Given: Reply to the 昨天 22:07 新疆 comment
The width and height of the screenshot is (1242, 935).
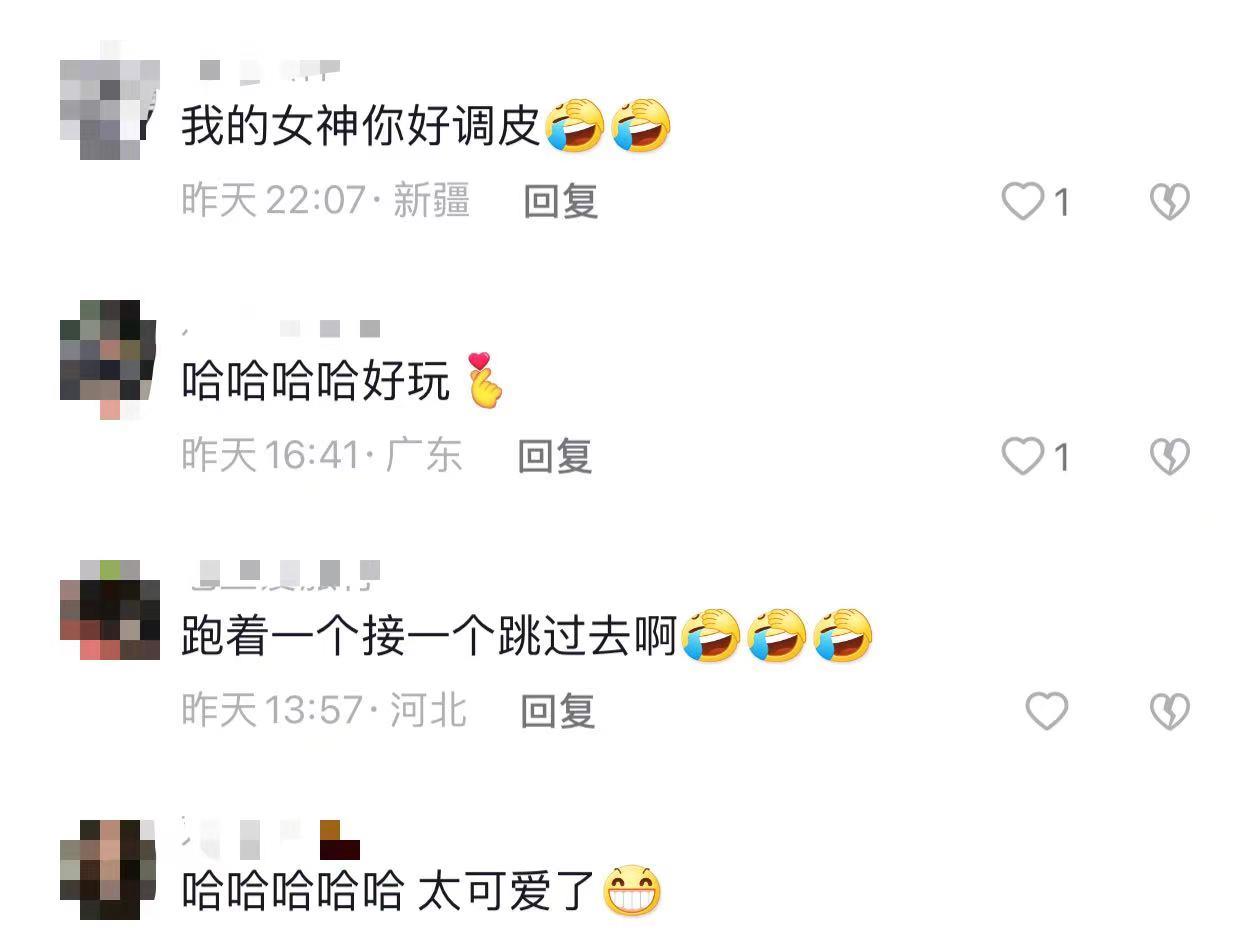Looking at the screenshot, I should coord(561,202).
